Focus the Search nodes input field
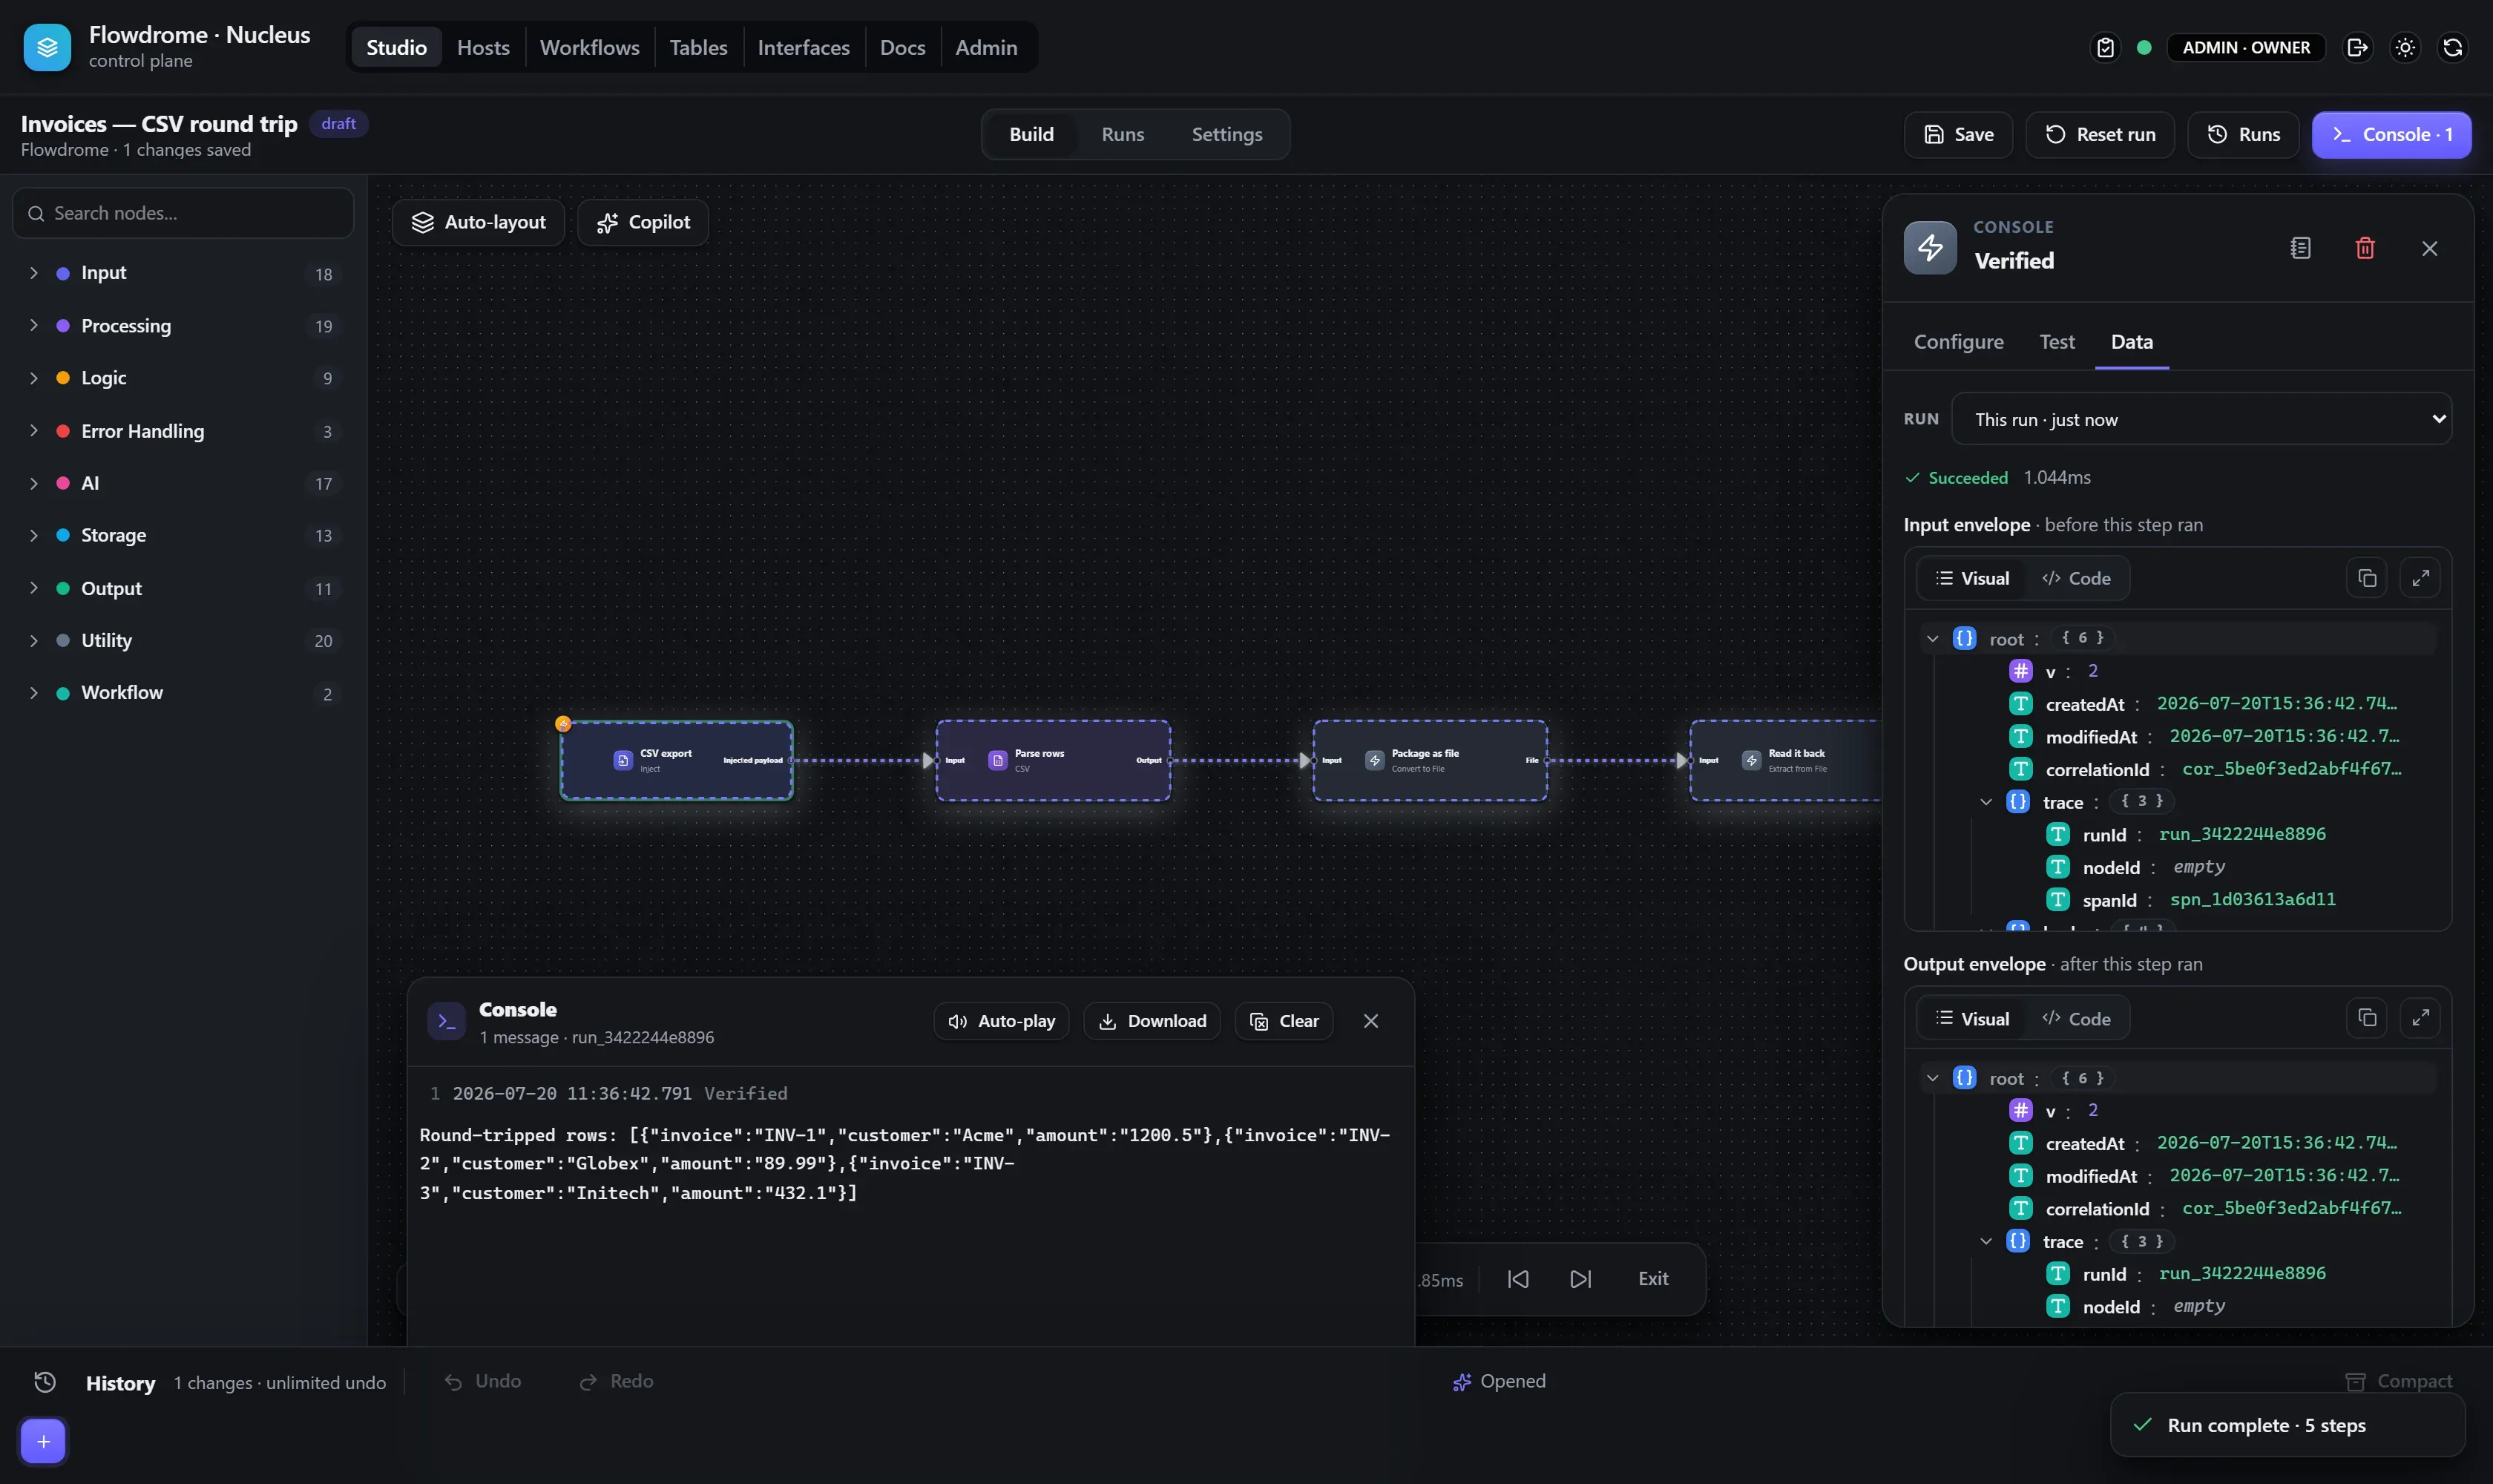This screenshot has height=1484, width=2493. pos(183,213)
